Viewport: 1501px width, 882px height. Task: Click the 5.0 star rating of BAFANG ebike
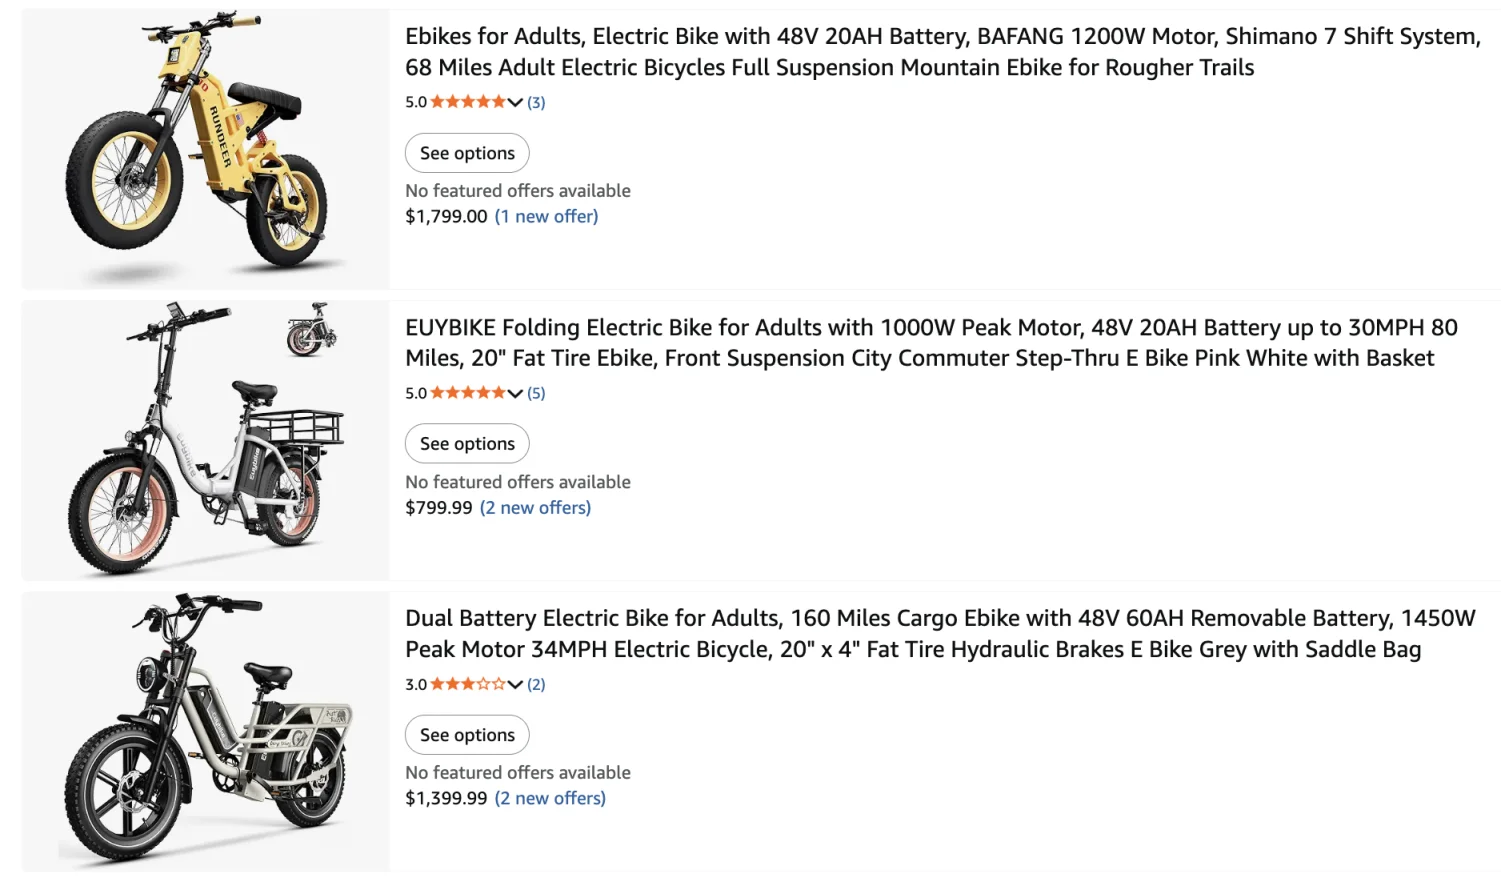(x=468, y=102)
